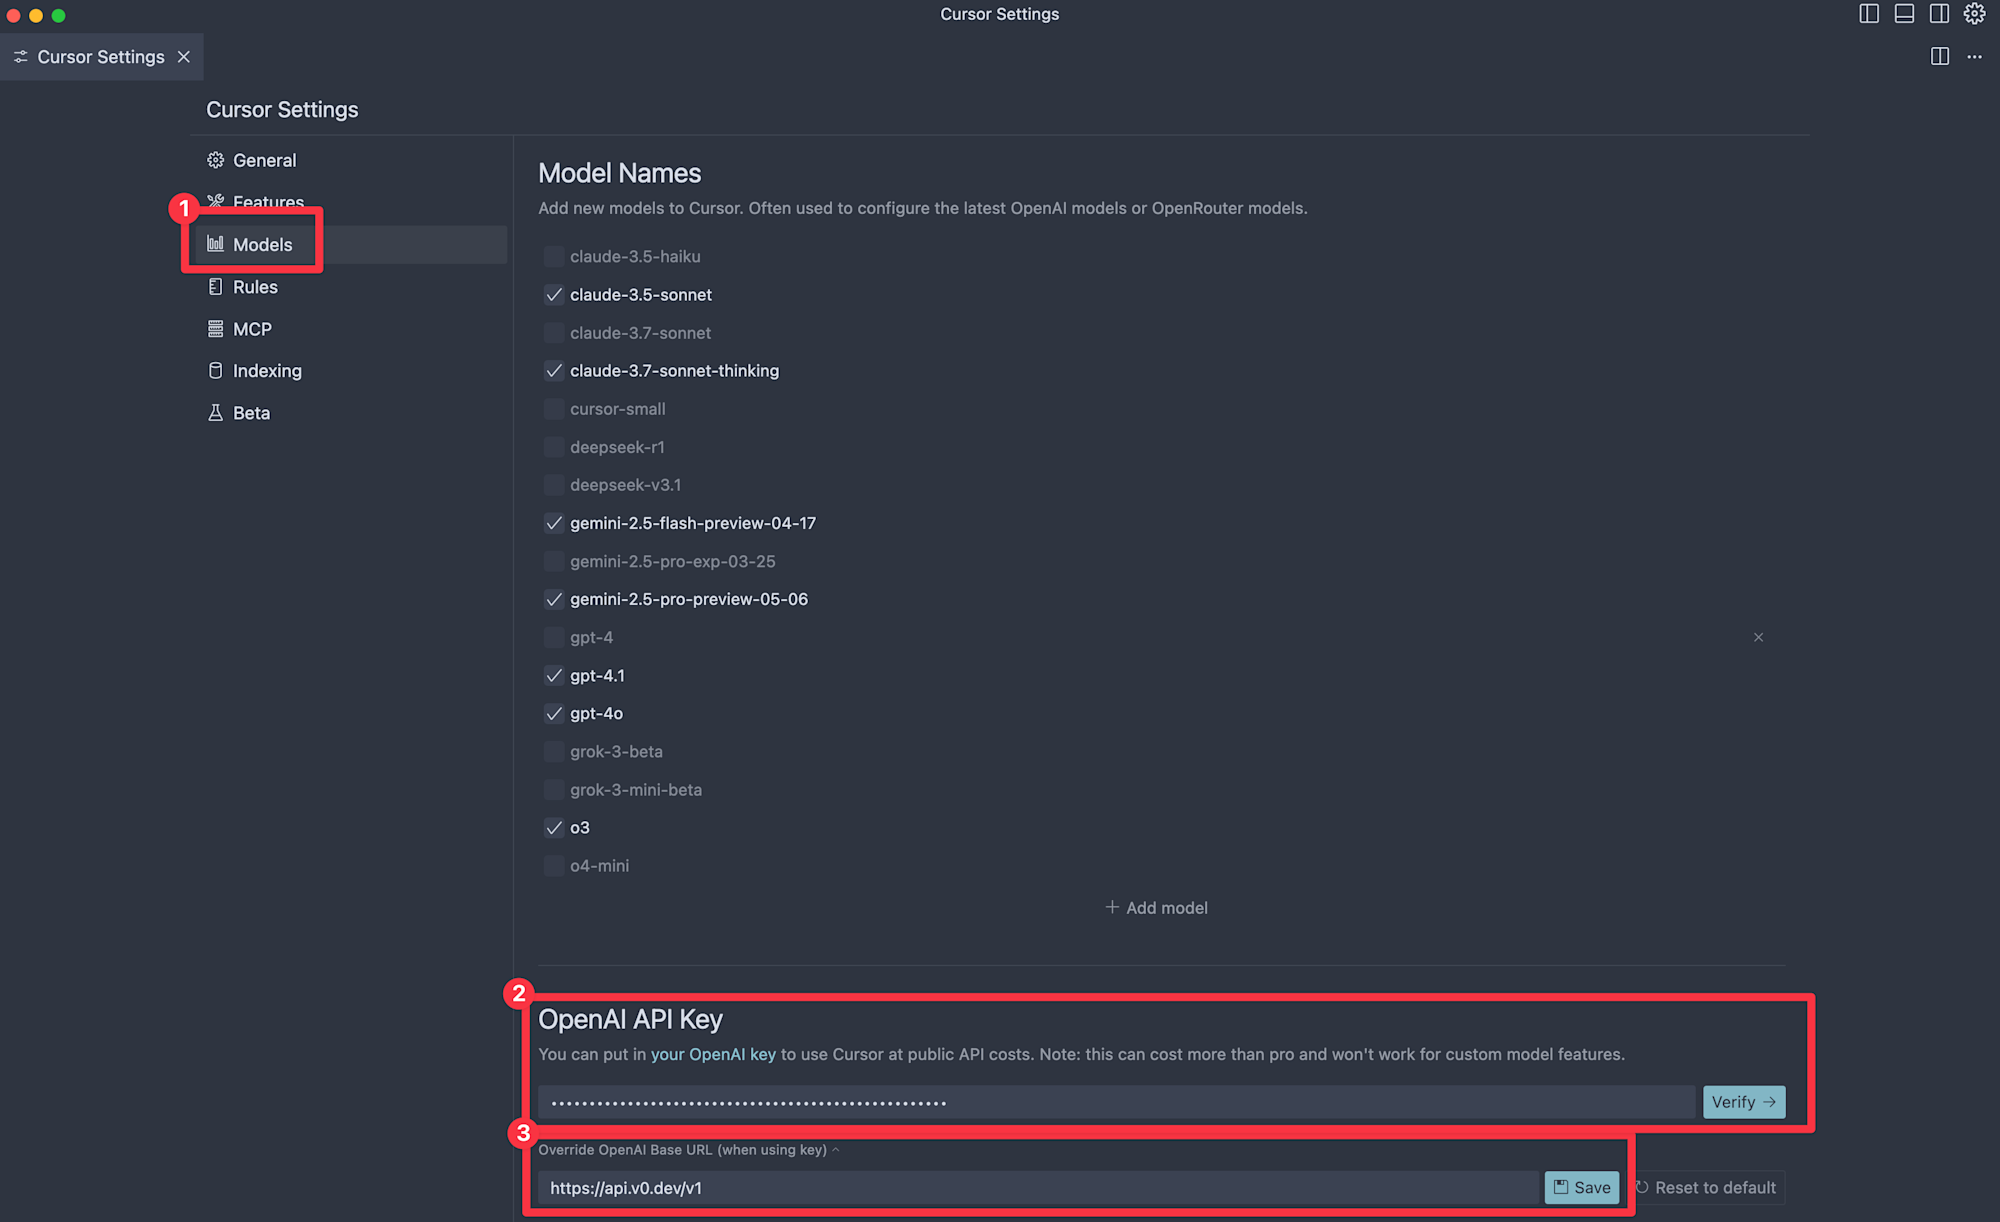Enable o4-mini model checkbox

coord(553,866)
